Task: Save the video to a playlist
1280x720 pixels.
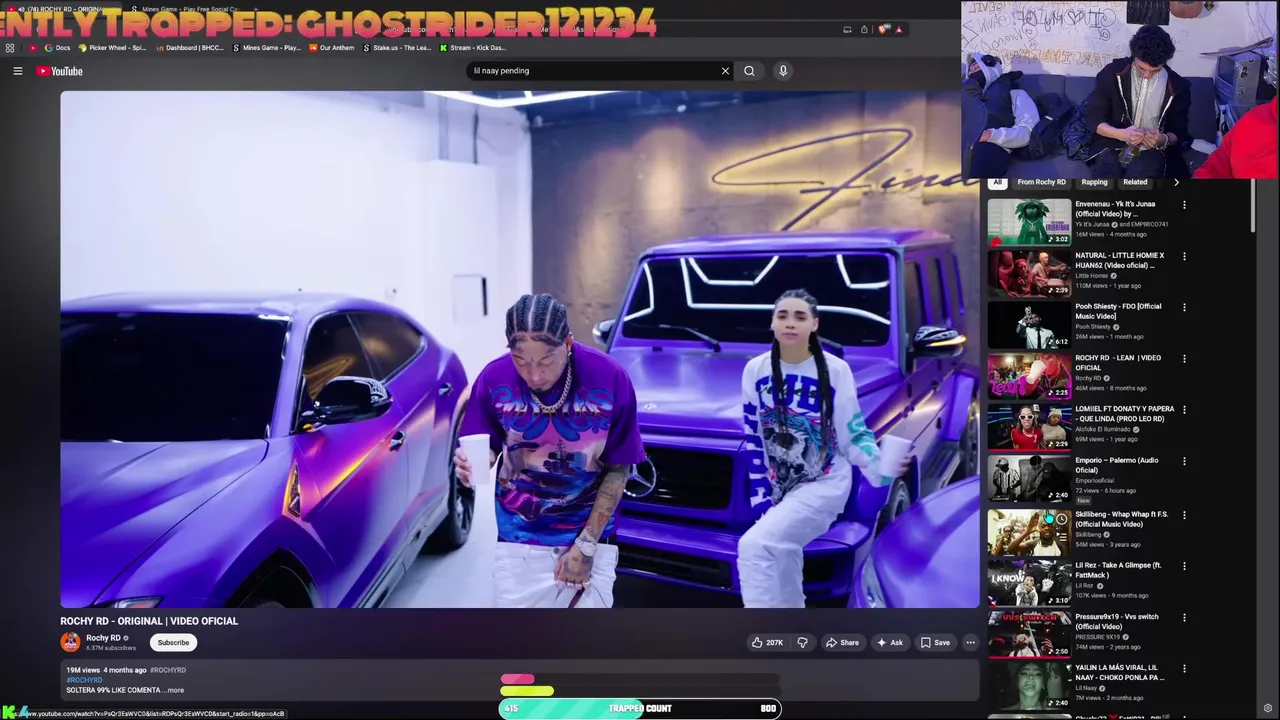Action: click(935, 643)
